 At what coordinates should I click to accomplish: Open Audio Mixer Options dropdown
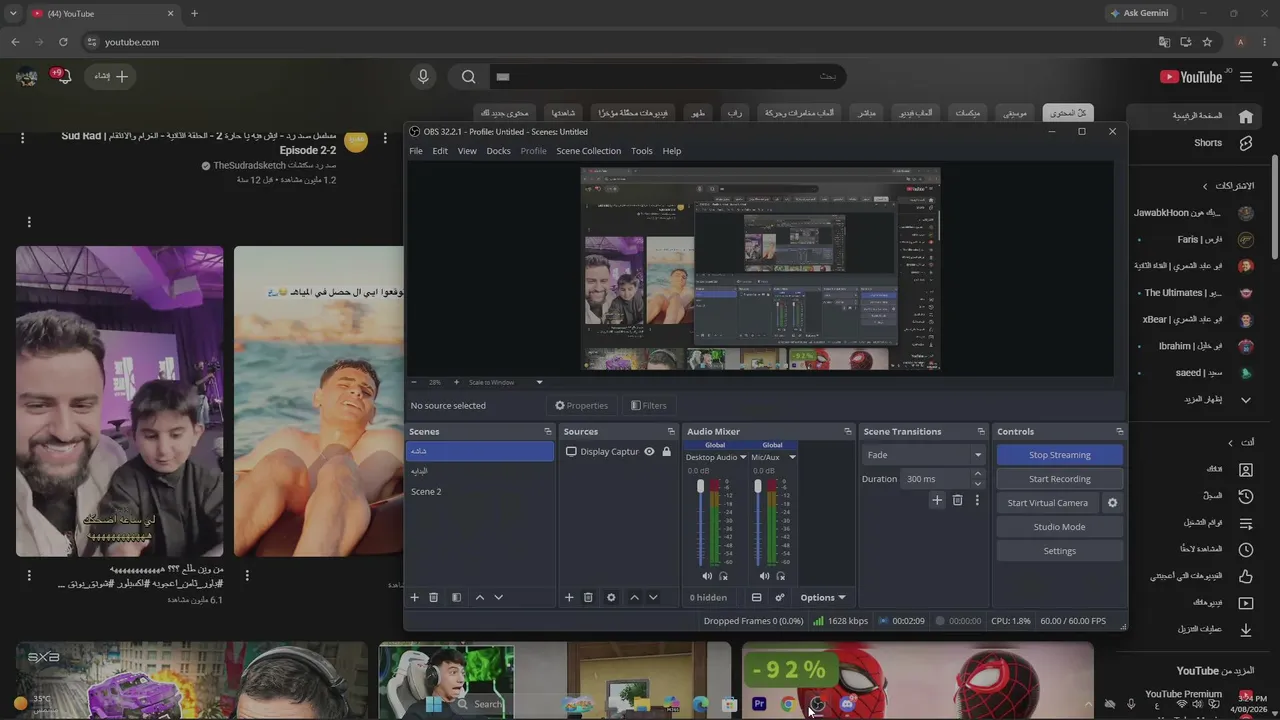(823, 598)
